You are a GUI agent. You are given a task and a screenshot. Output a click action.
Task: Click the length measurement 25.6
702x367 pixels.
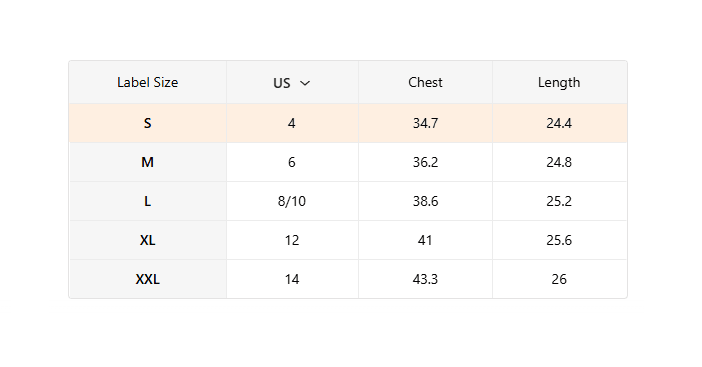(560, 240)
